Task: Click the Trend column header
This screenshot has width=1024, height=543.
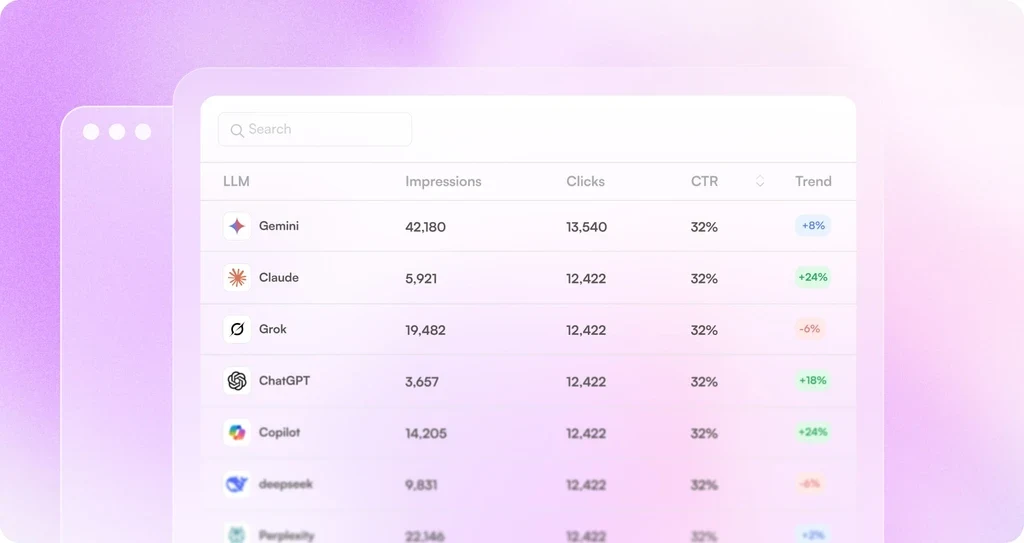Action: click(x=813, y=181)
